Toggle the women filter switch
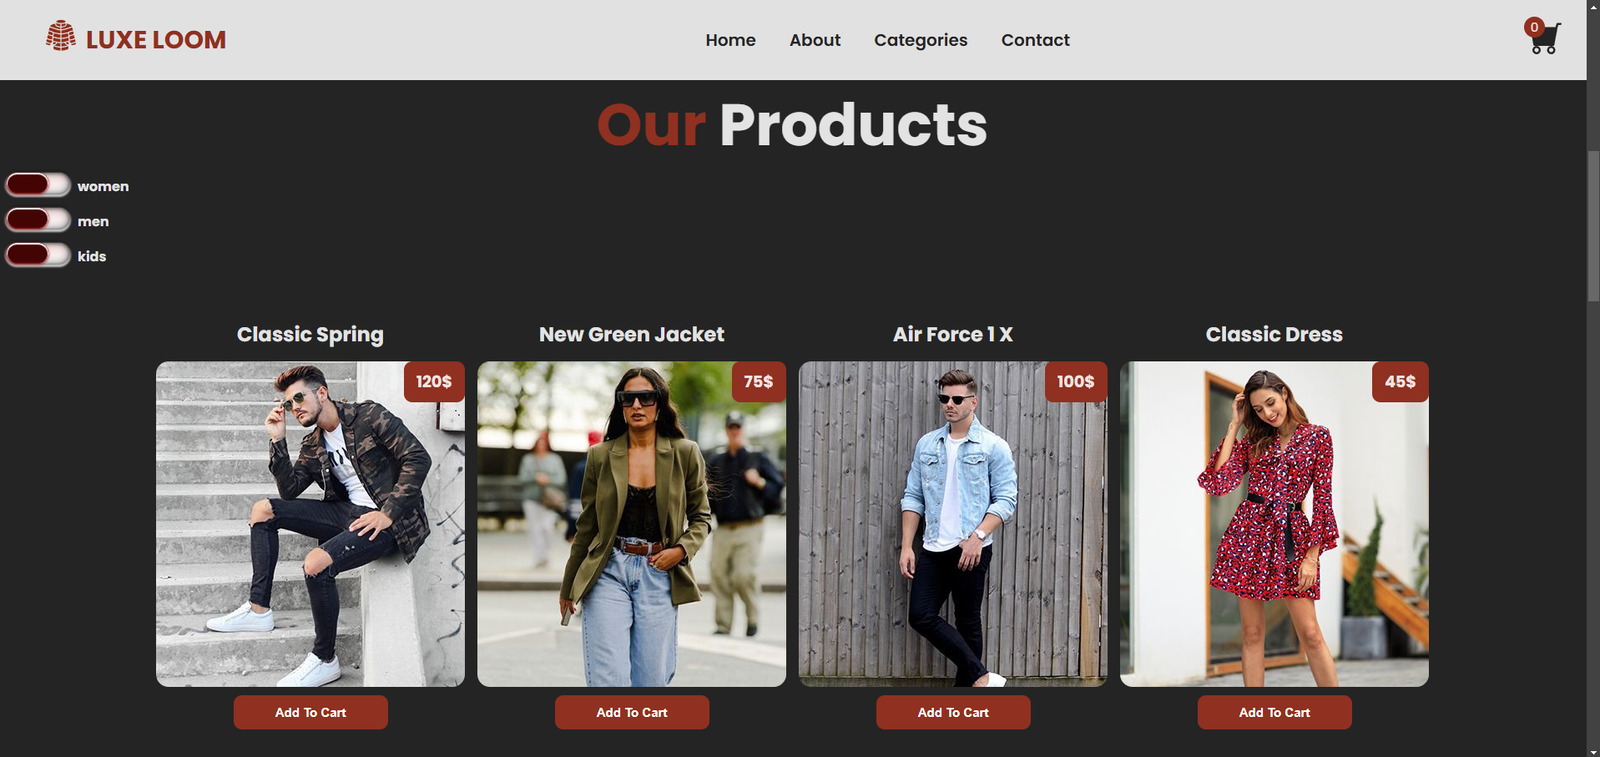The image size is (1600, 757). coord(38,185)
